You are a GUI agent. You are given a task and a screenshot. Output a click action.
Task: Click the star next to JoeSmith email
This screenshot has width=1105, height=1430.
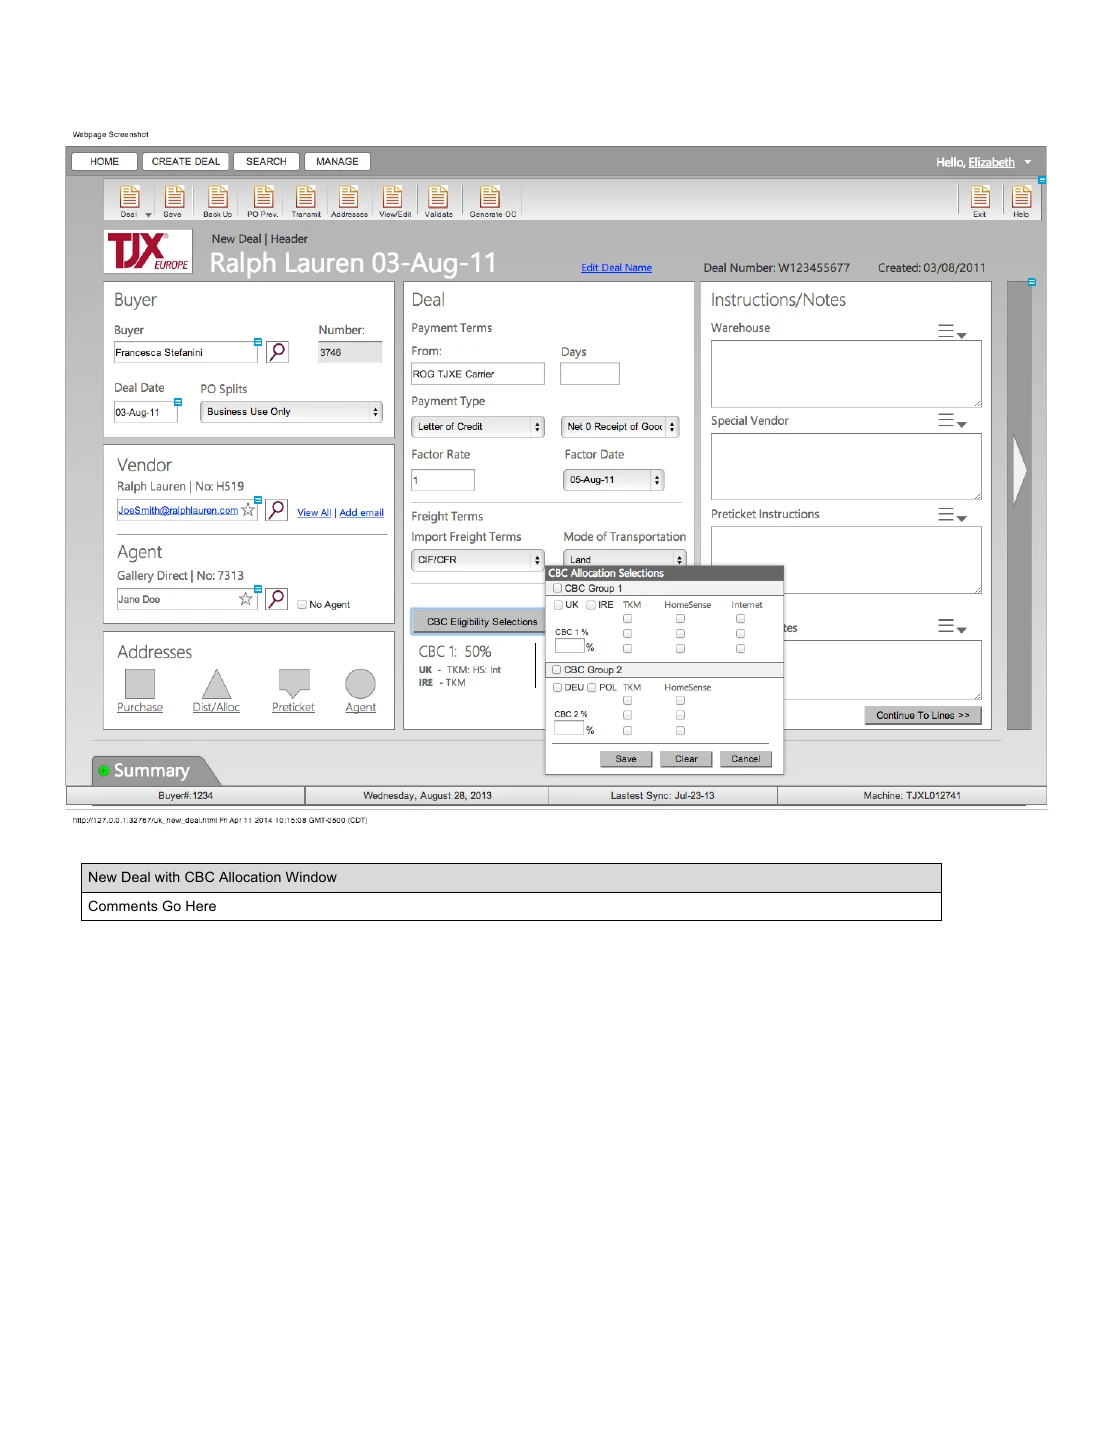(x=248, y=510)
